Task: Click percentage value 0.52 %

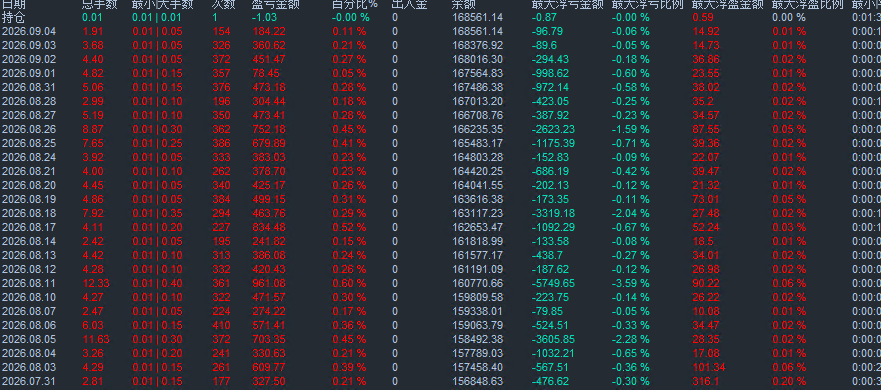Action: click(349, 228)
